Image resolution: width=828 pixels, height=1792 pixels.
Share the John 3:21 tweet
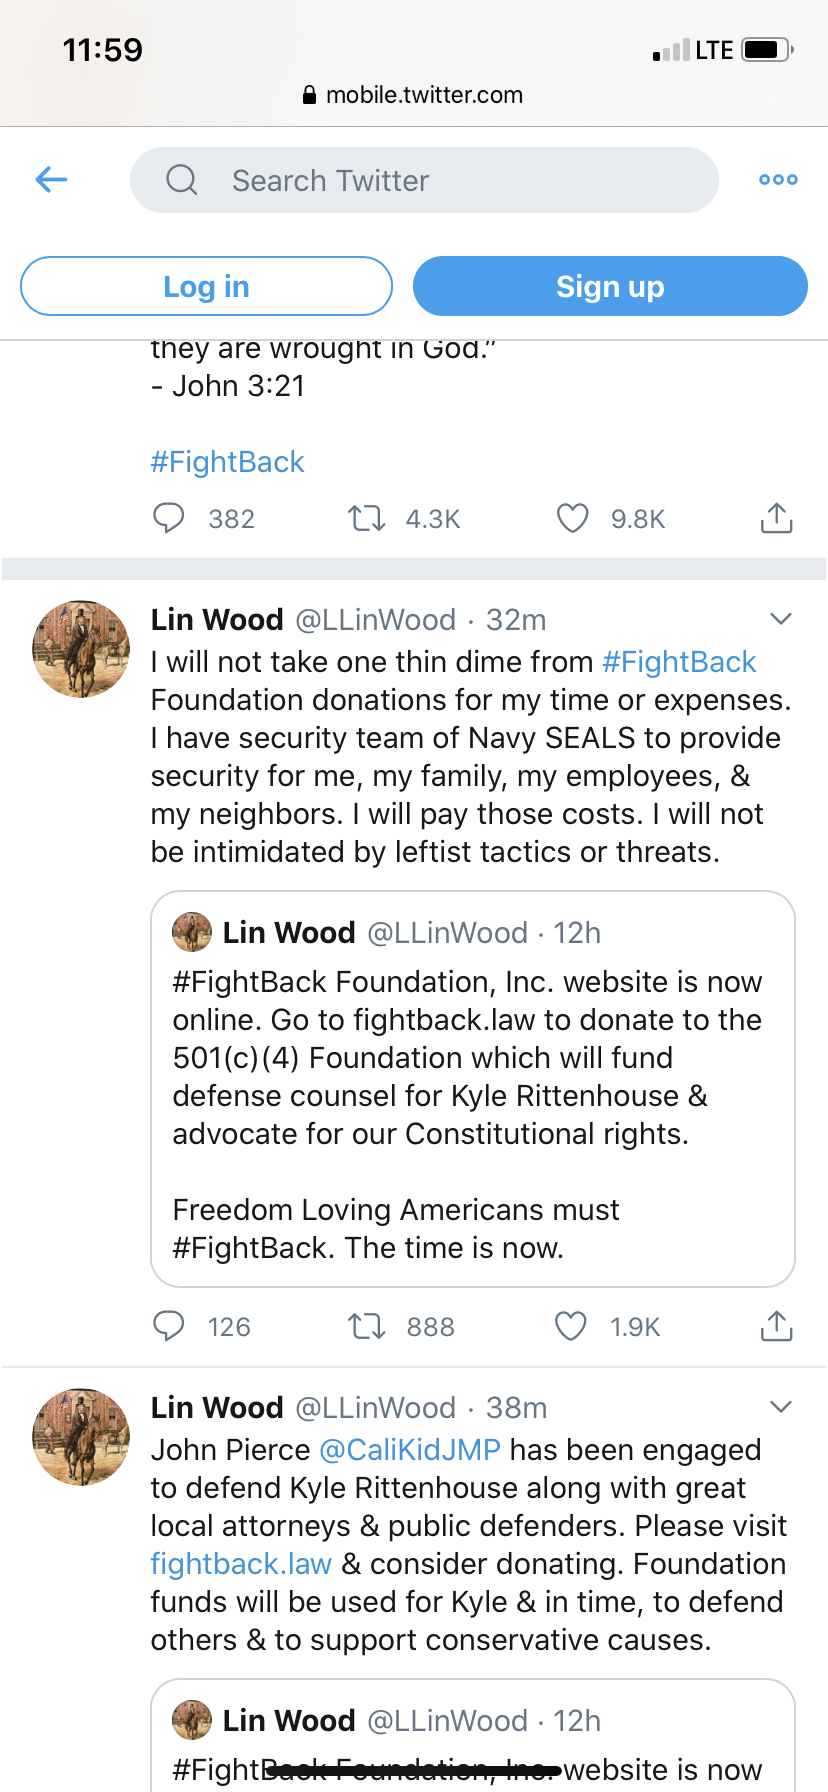776,518
